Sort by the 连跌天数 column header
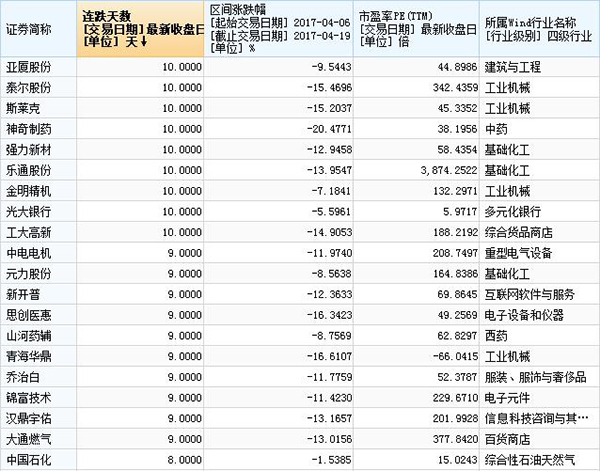 click(140, 29)
